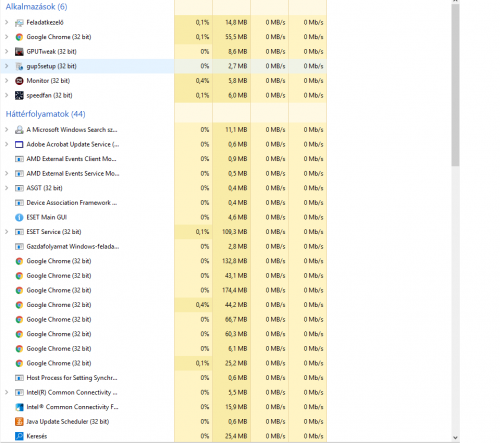Select the speedfan (32 bit) process name
This screenshot has height=443, width=500.
pyautogui.click(x=49, y=95)
